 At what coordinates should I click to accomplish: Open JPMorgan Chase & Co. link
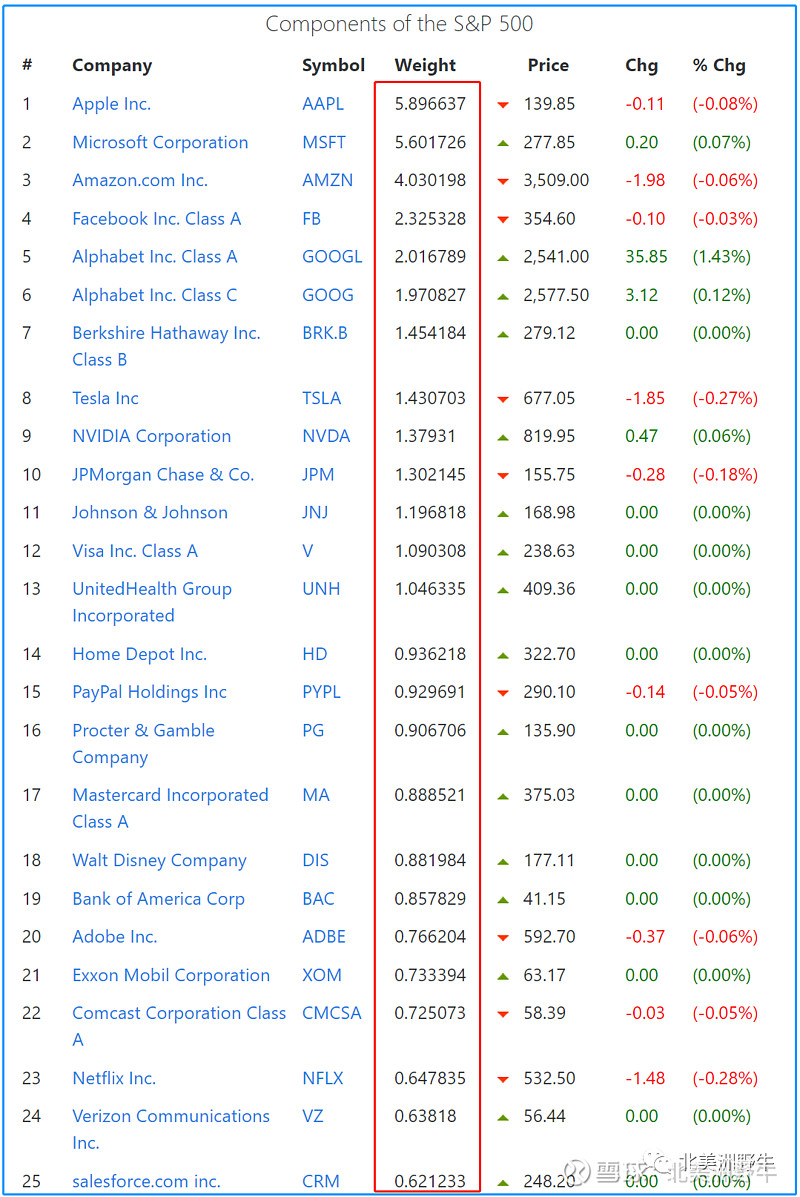tap(163, 474)
